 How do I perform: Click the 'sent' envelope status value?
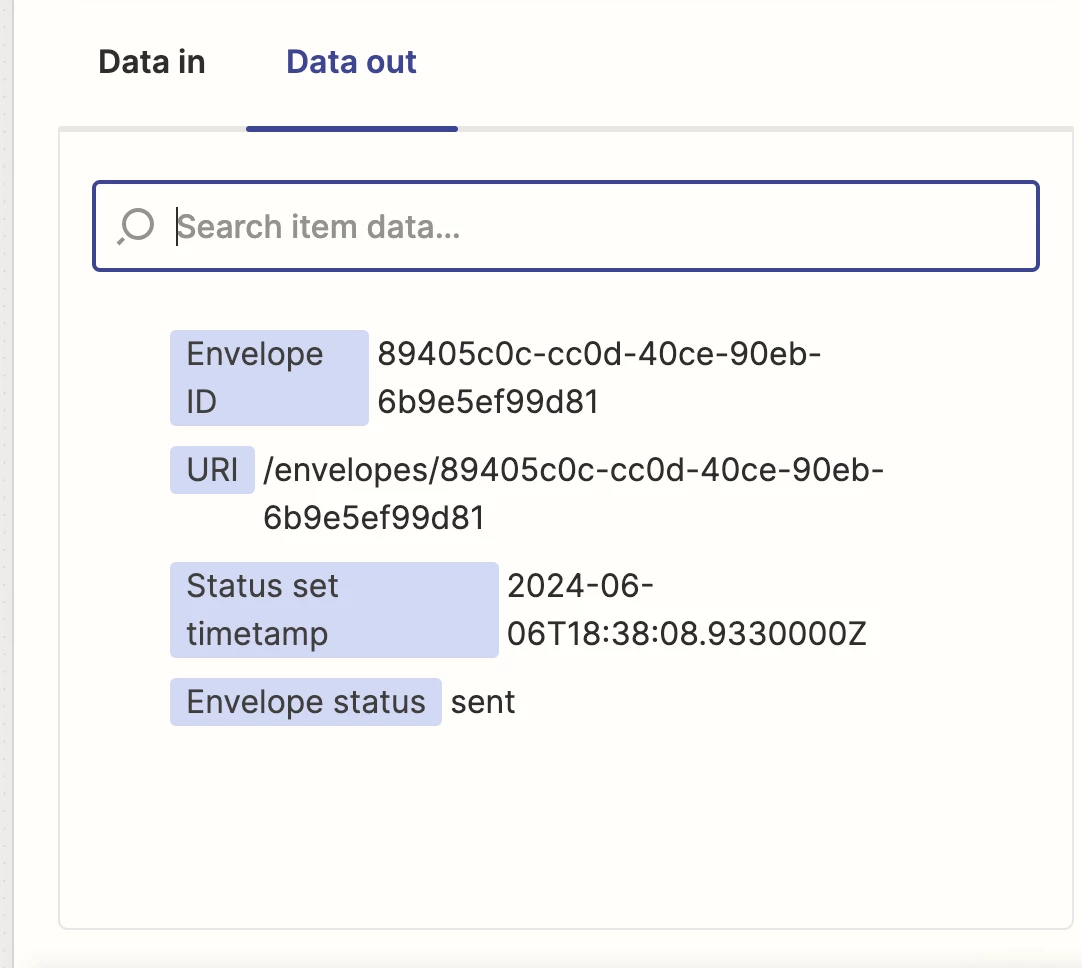click(x=483, y=702)
